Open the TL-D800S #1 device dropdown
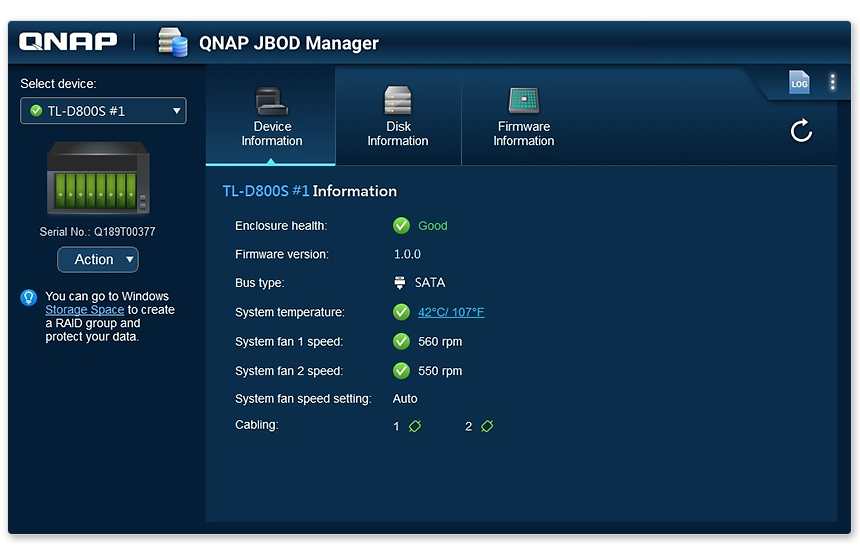 point(103,111)
